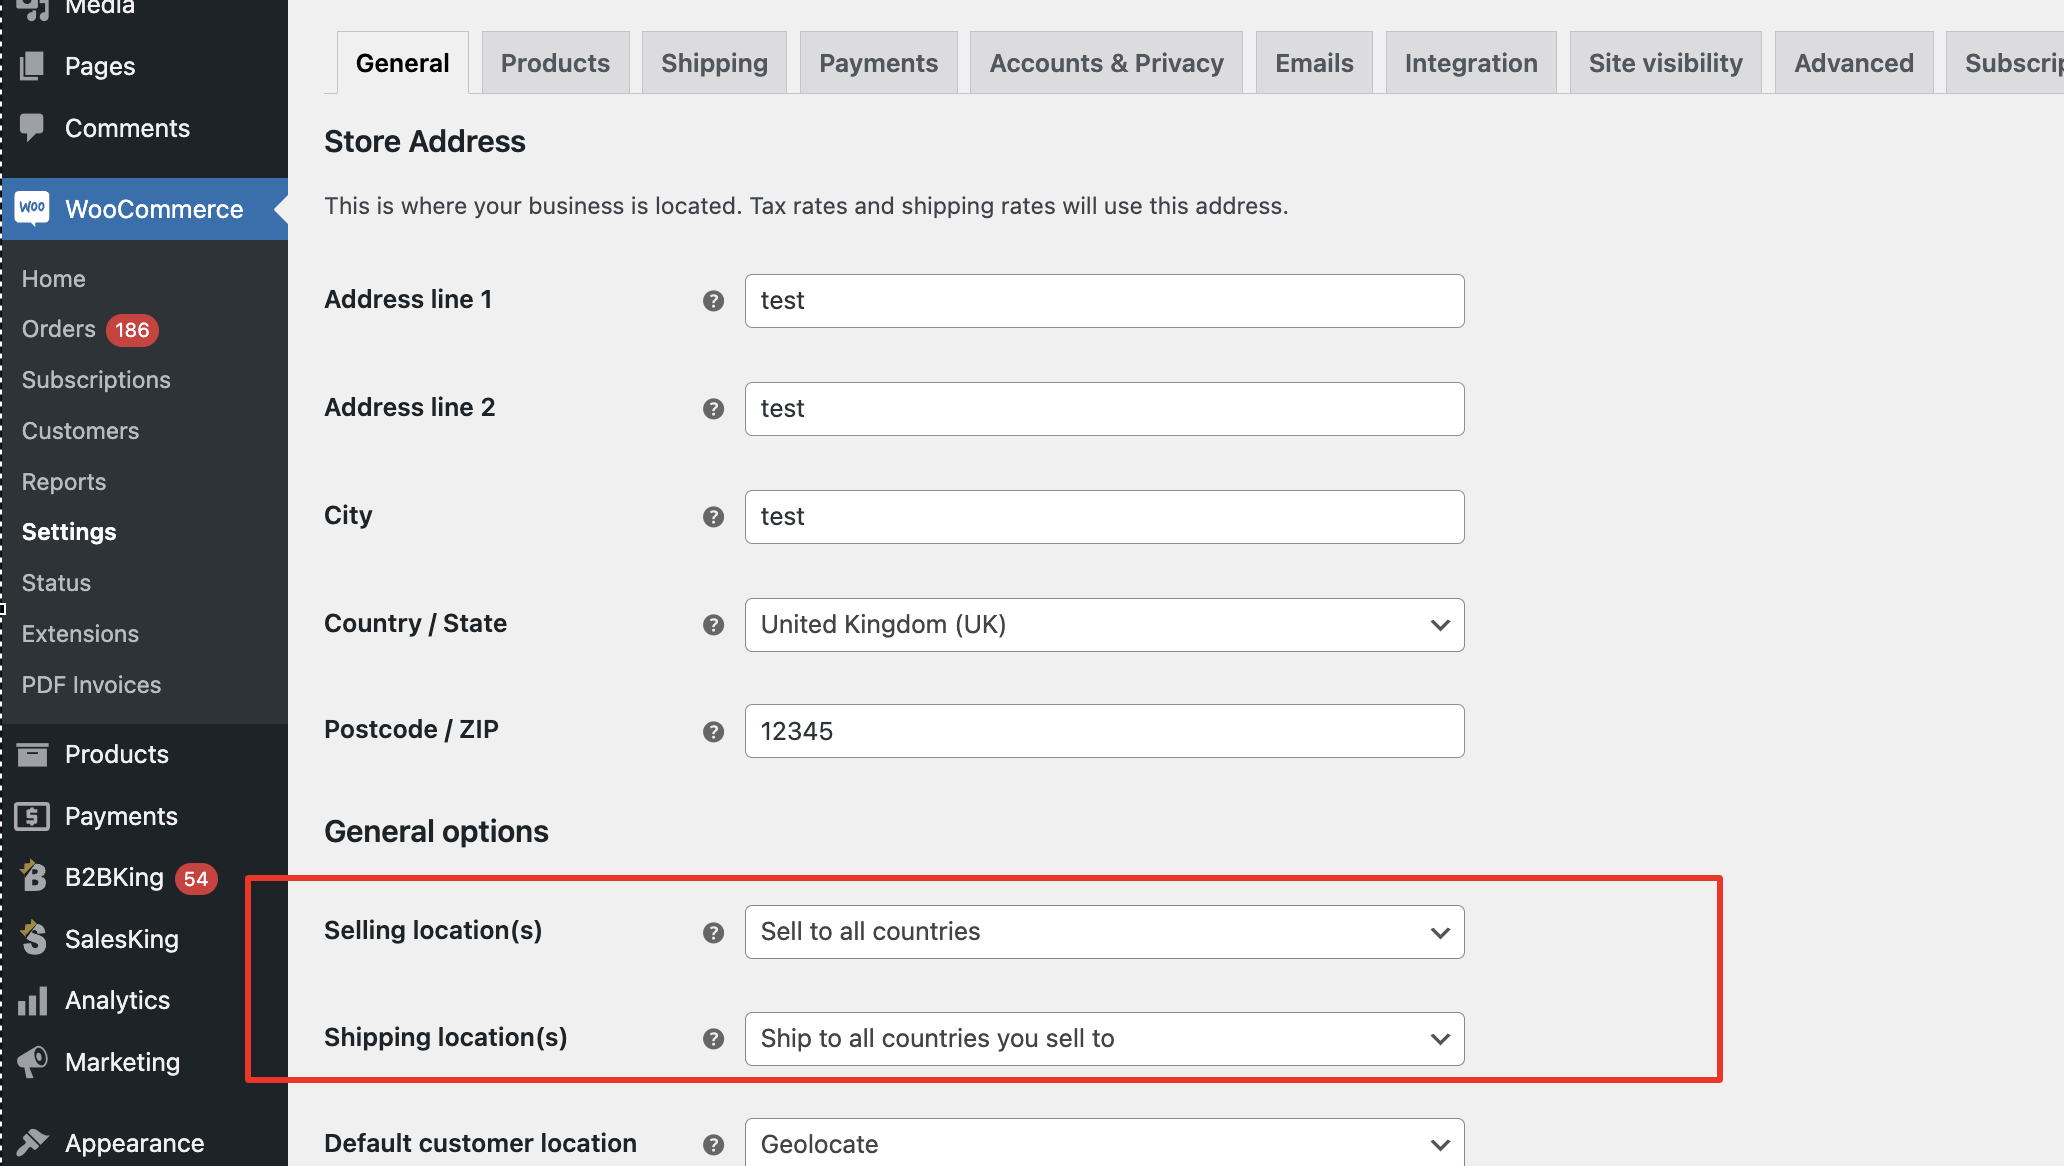Click the Comments bubble icon in sidebar
The width and height of the screenshot is (2064, 1166).
(x=32, y=127)
